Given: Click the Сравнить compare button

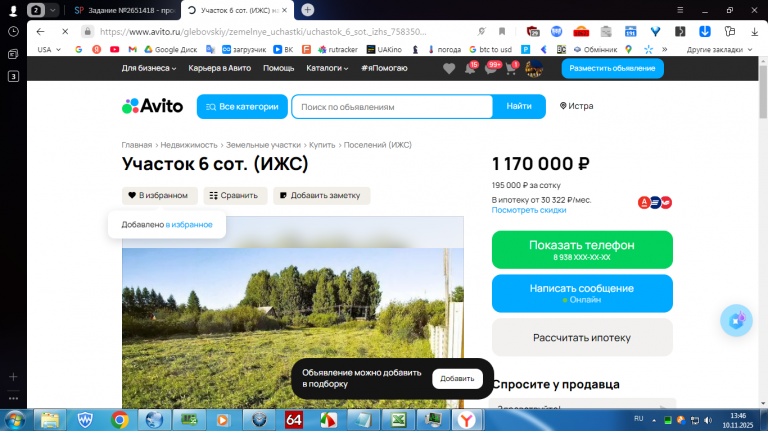Looking at the screenshot, I should (x=235, y=195).
